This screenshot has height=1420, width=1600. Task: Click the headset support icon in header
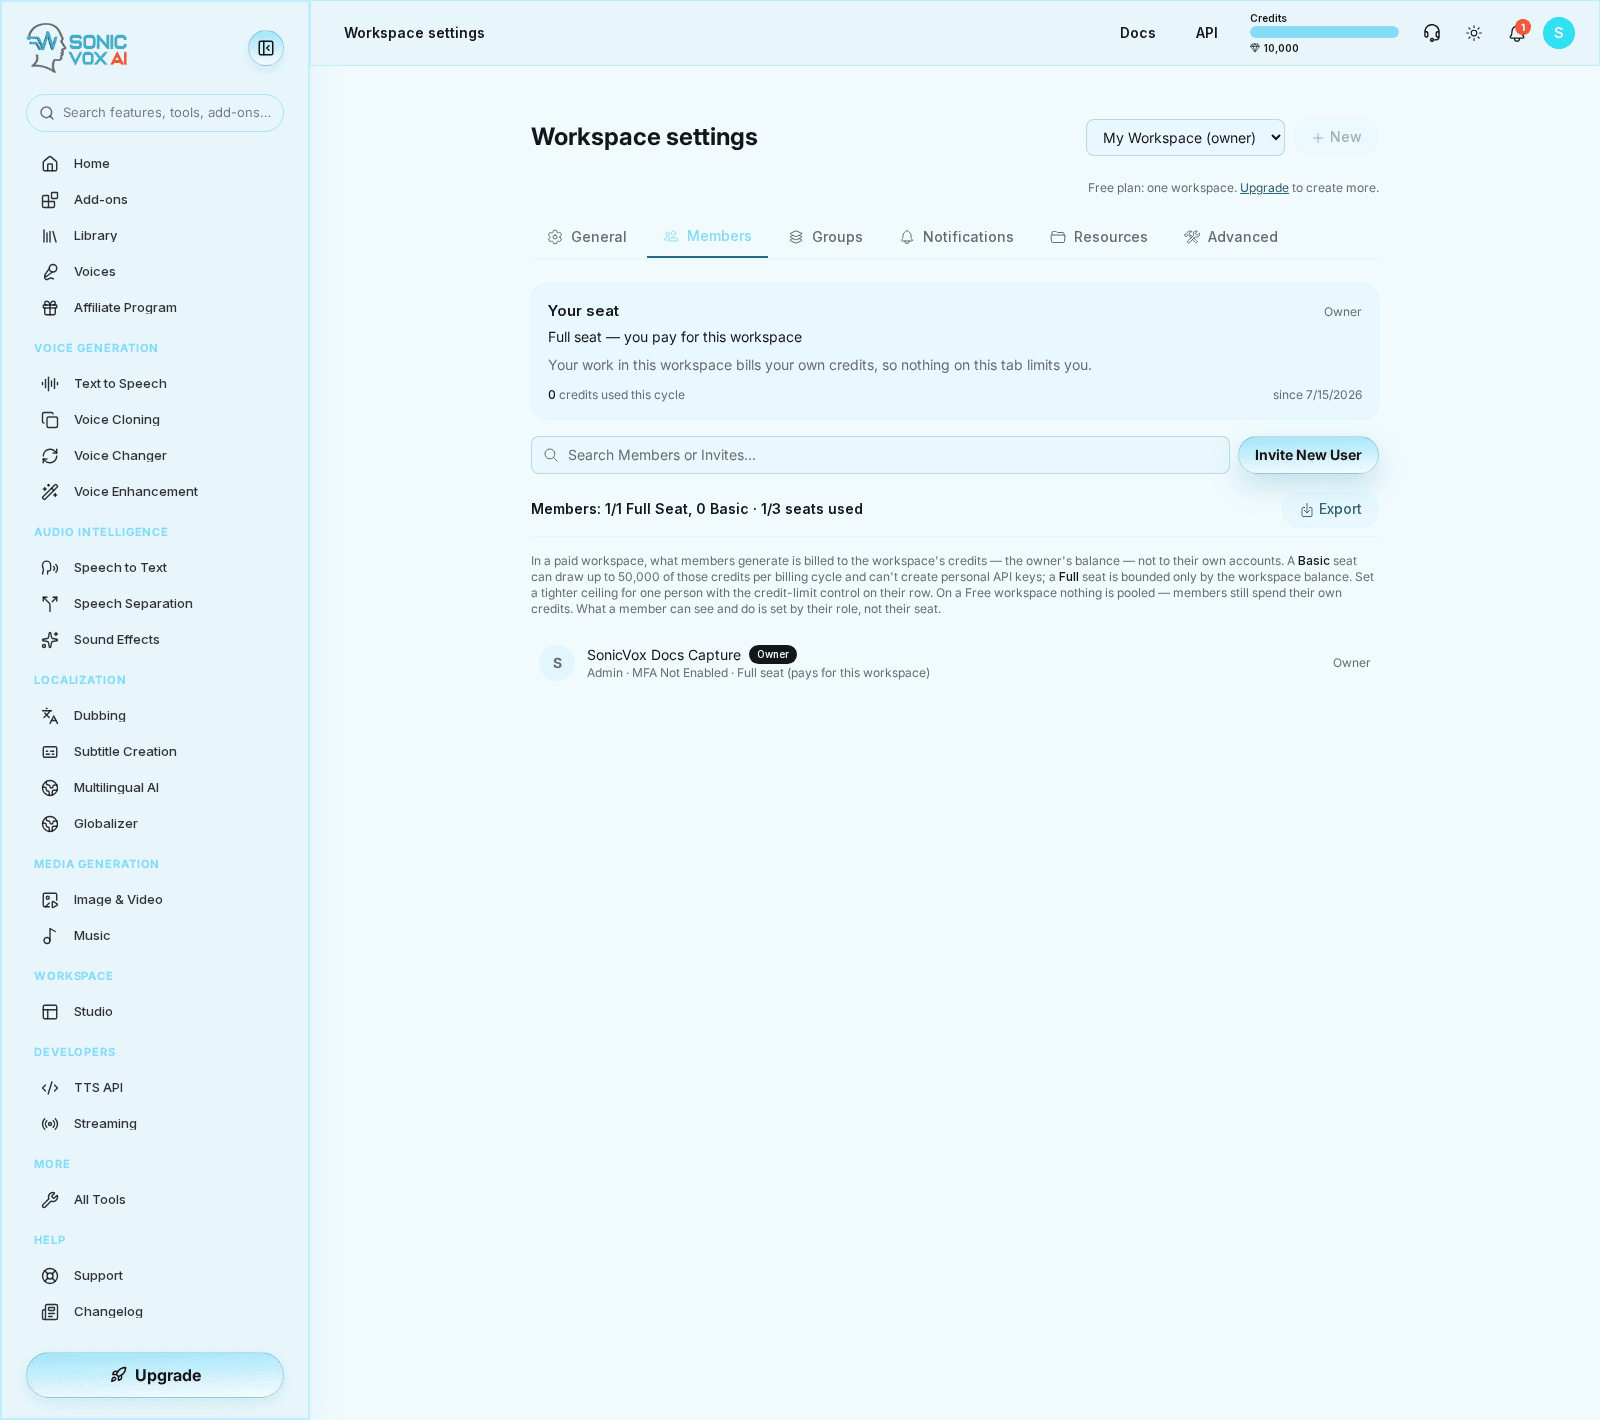[1432, 33]
